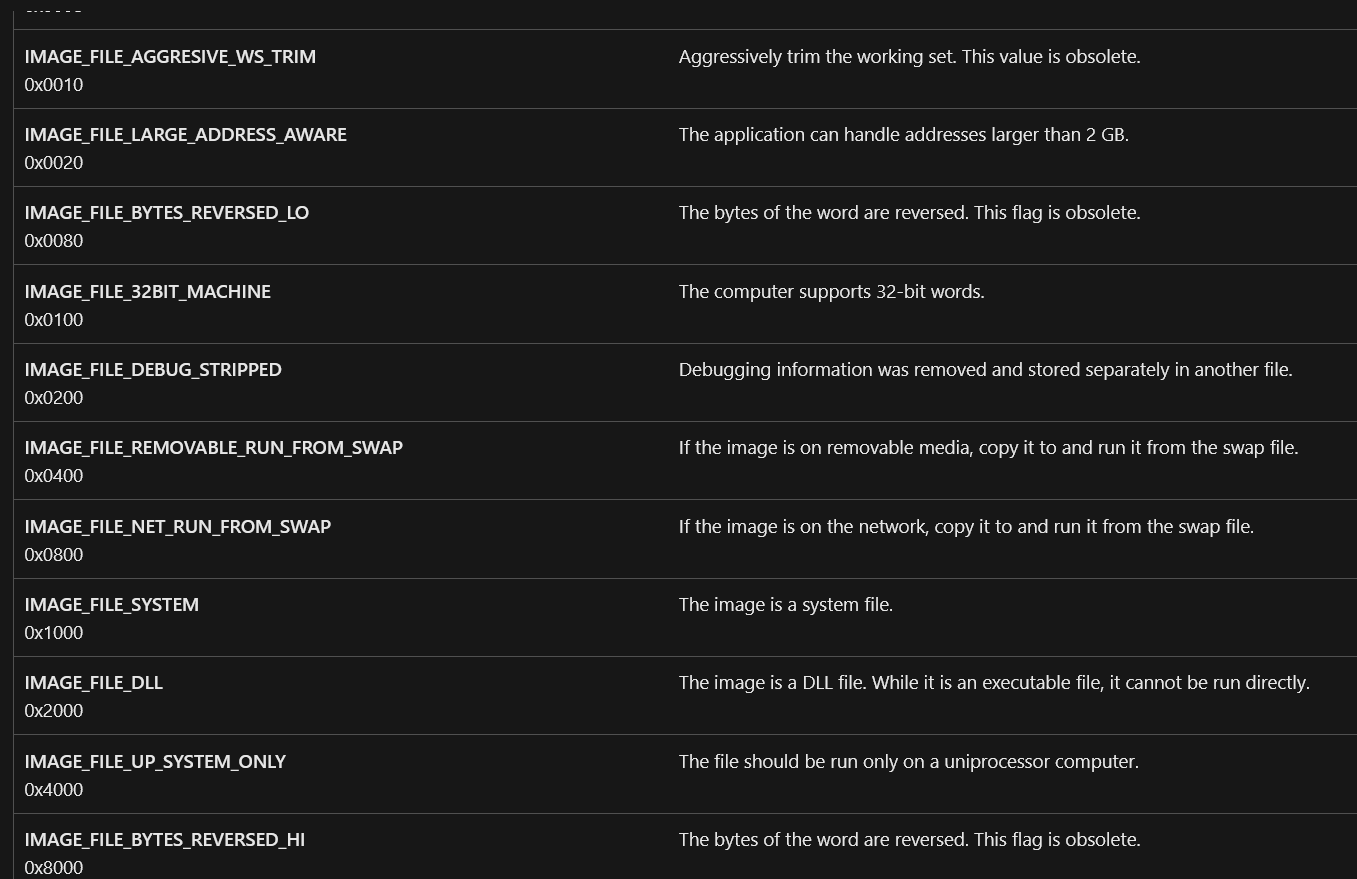
Task: Select the IMAGE_FILE_SYSTEM constant name
Action: coord(112,605)
